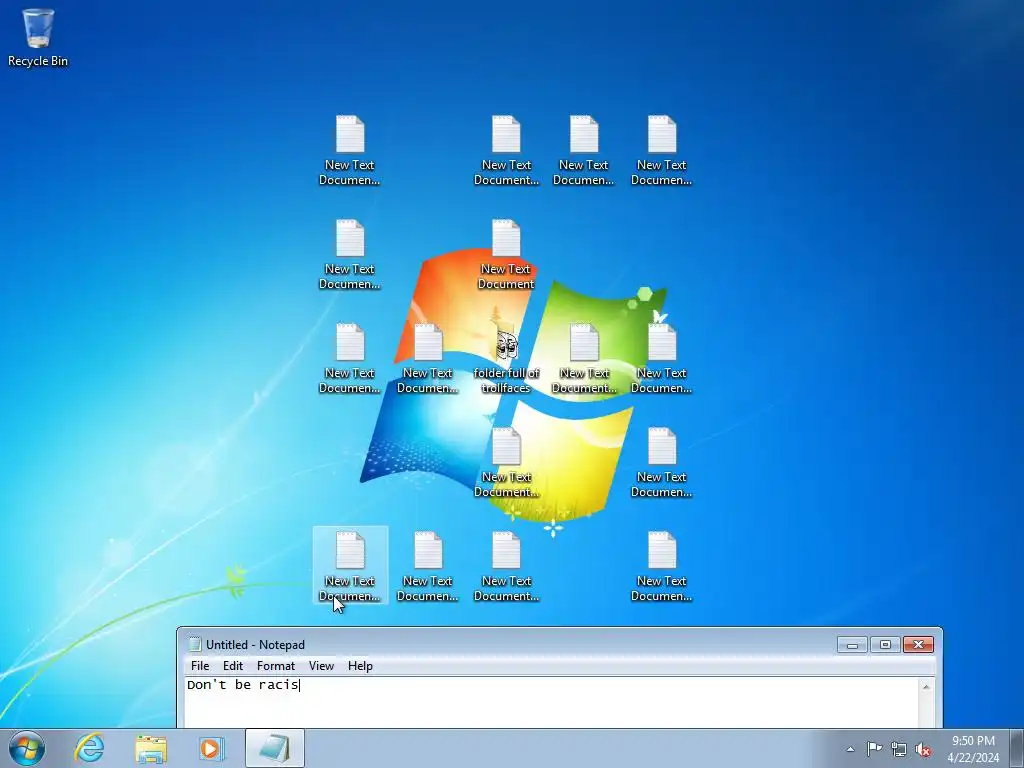The height and width of the screenshot is (768, 1024).
Task: Select text document icon immediately right of trollfaces folder
Action: click(x=584, y=359)
